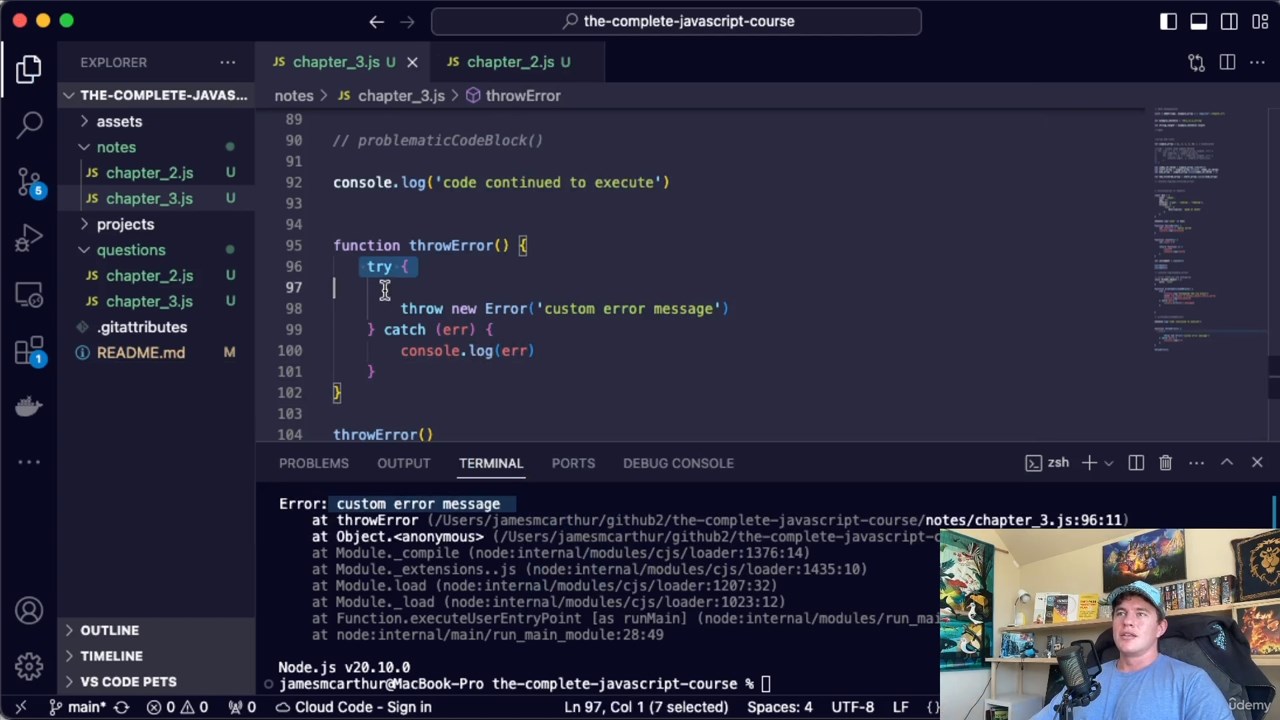The width and height of the screenshot is (1280, 720).
Task: Select UTF-8 encoding status item
Action: click(x=853, y=707)
